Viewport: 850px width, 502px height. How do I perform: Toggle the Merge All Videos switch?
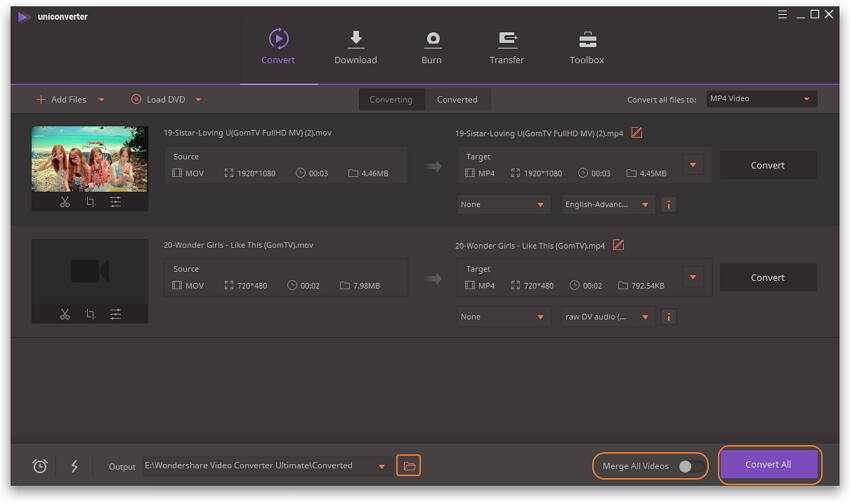688,466
